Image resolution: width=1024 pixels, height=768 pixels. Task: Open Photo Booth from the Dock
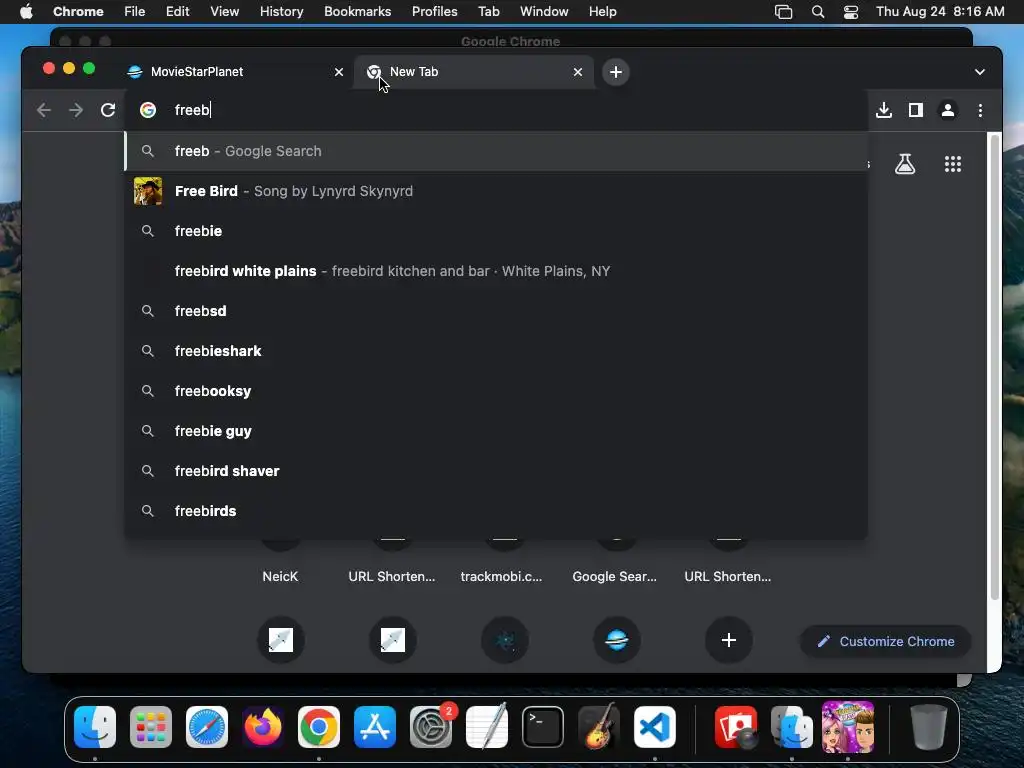point(736,727)
